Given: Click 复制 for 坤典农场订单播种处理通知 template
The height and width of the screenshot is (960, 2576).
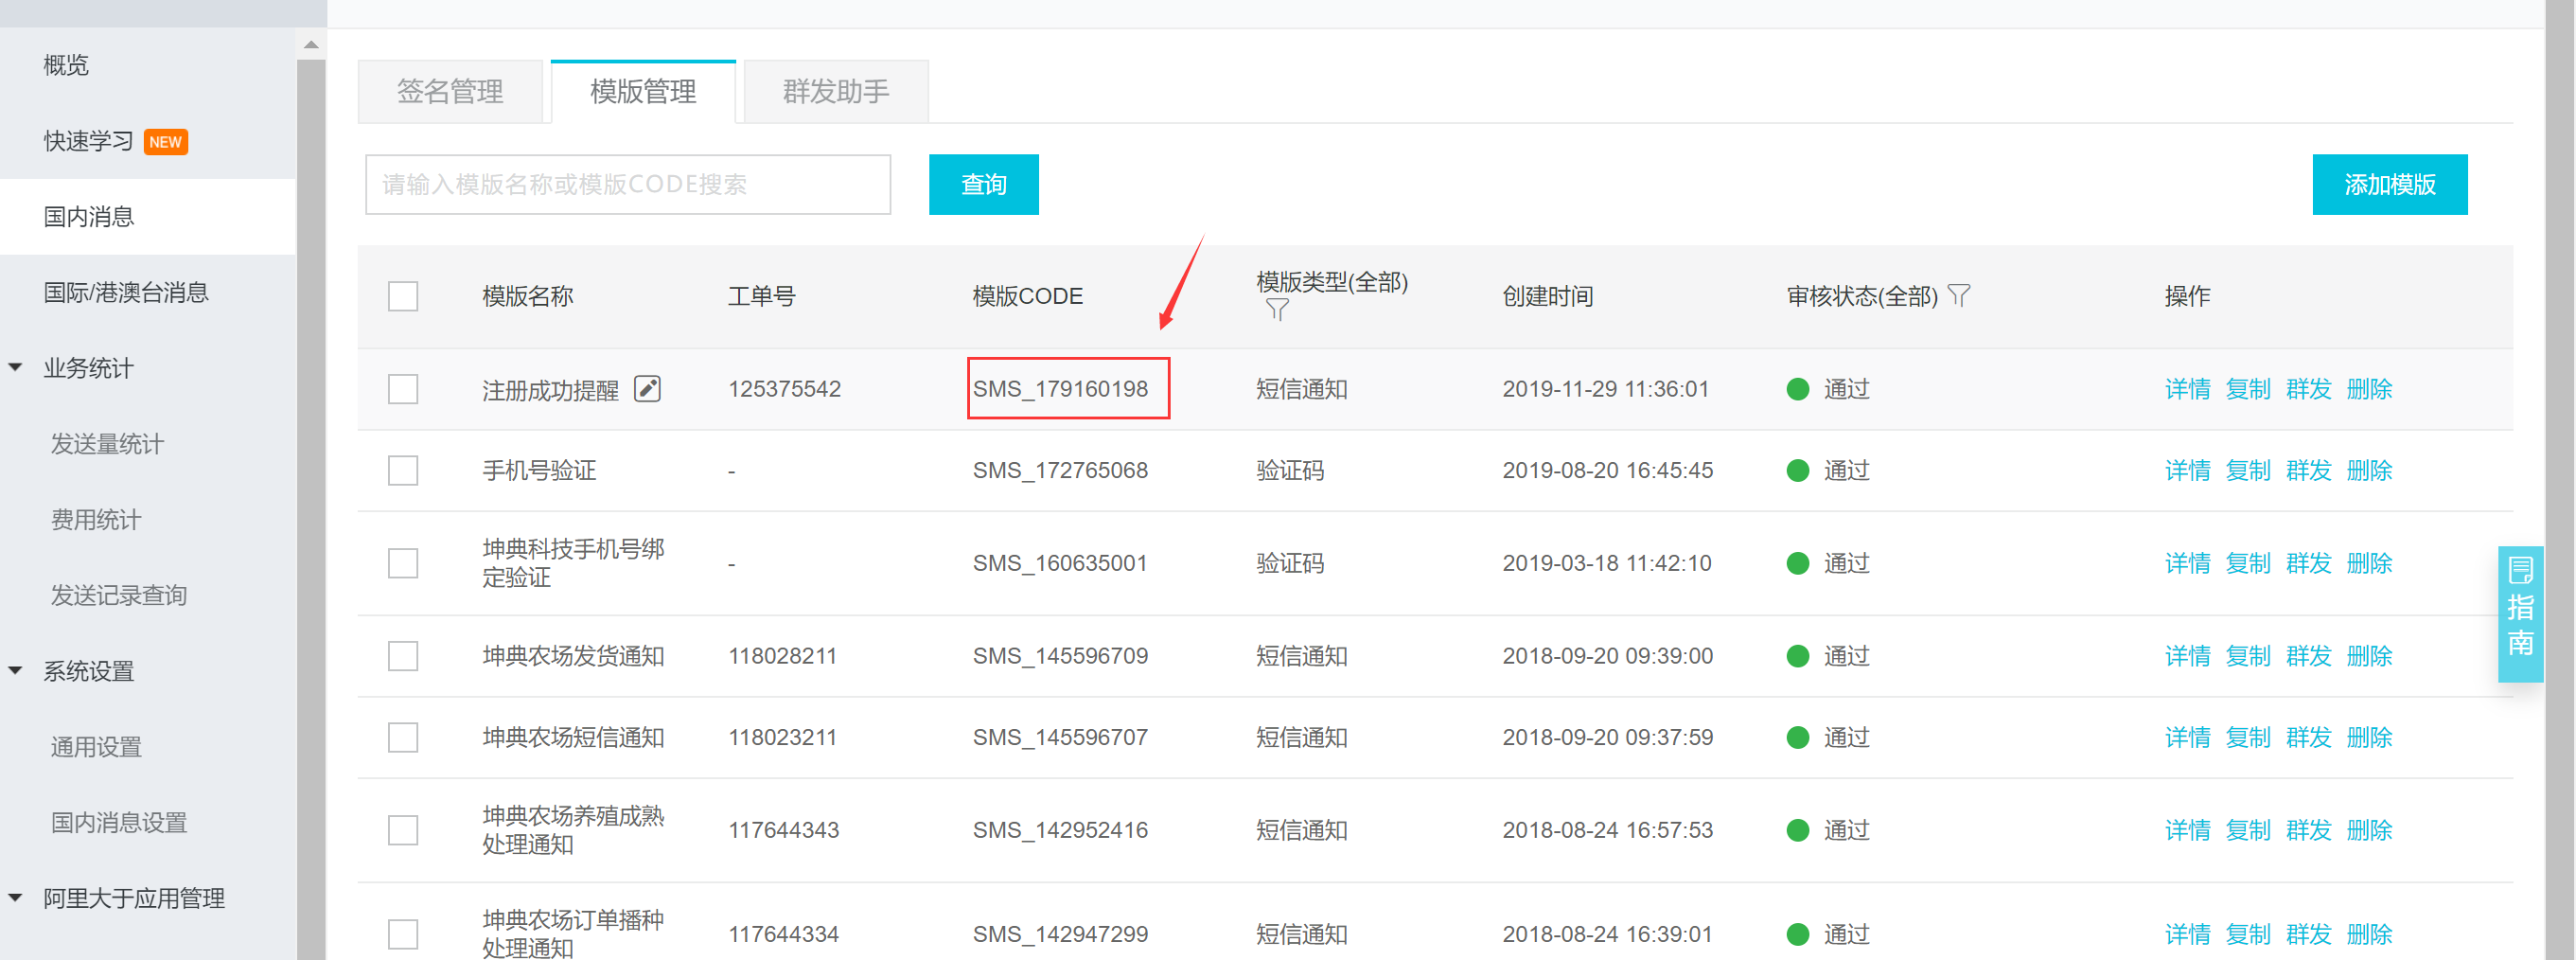Looking at the screenshot, I should point(2247,934).
